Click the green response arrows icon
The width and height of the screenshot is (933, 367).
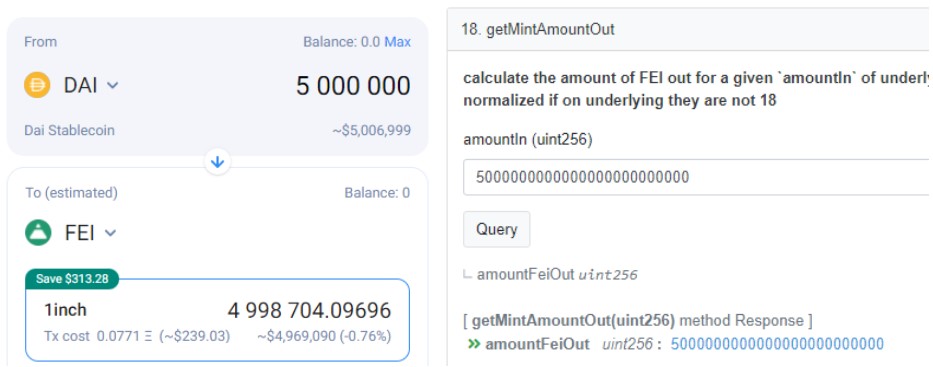[x=474, y=344]
